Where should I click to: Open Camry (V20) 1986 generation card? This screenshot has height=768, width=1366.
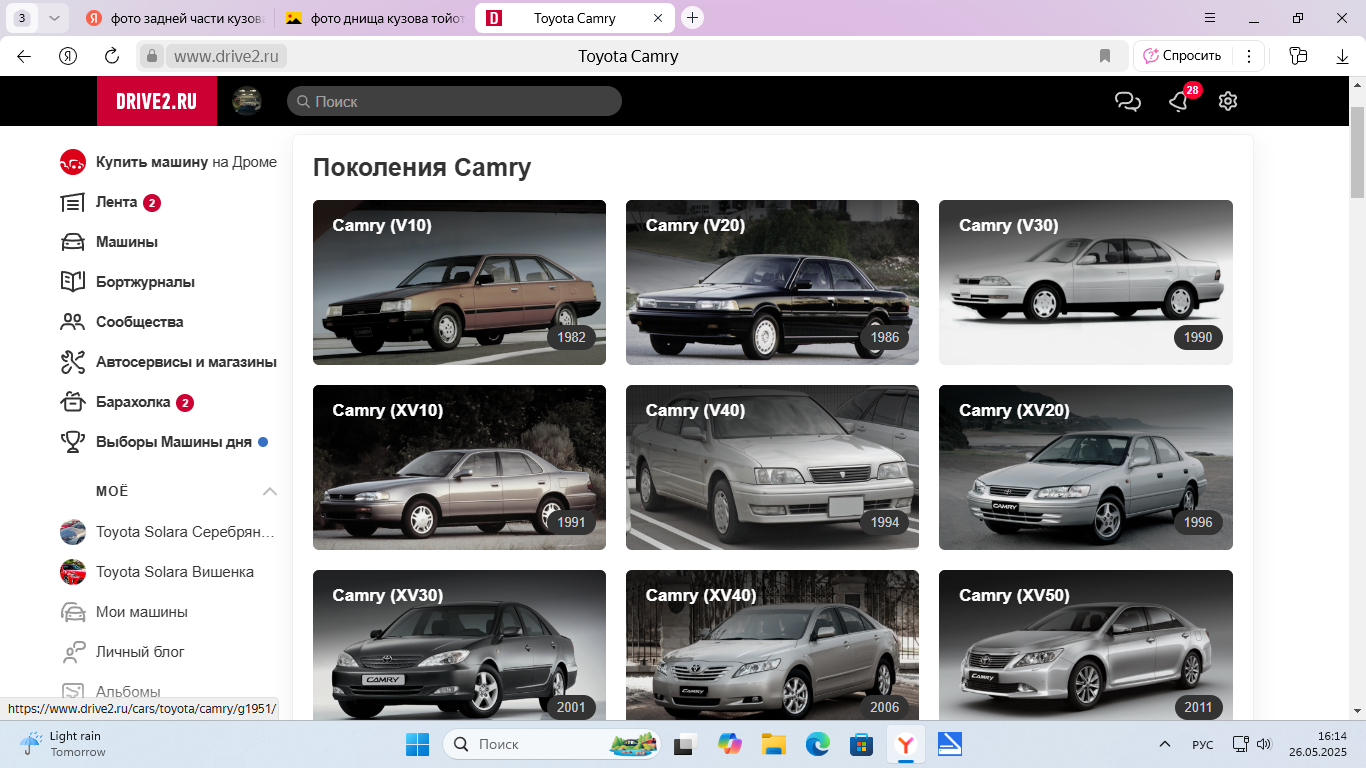click(x=772, y=282)
